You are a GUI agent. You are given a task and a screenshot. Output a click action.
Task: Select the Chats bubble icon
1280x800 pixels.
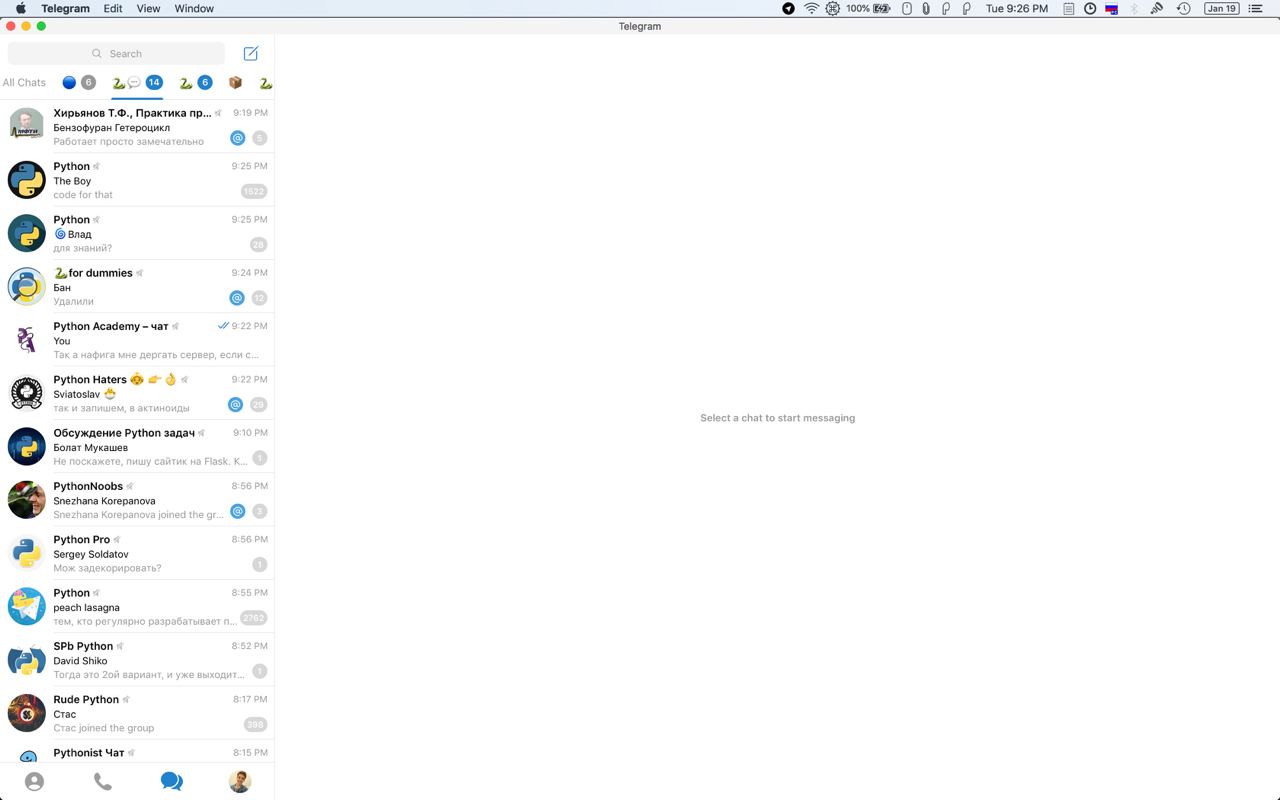click(171, 782)
